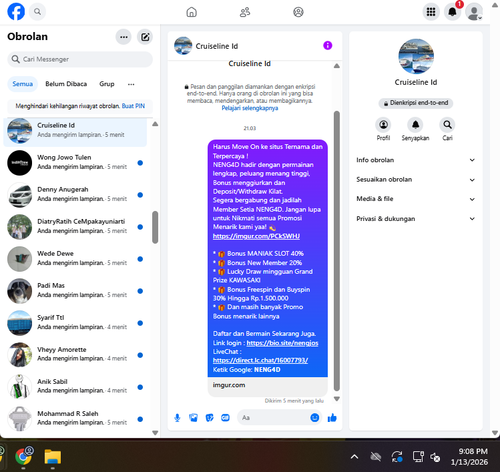Go to the Home feed icon
The height and width of the screenshot is (472, 500).
coord(191,12)
